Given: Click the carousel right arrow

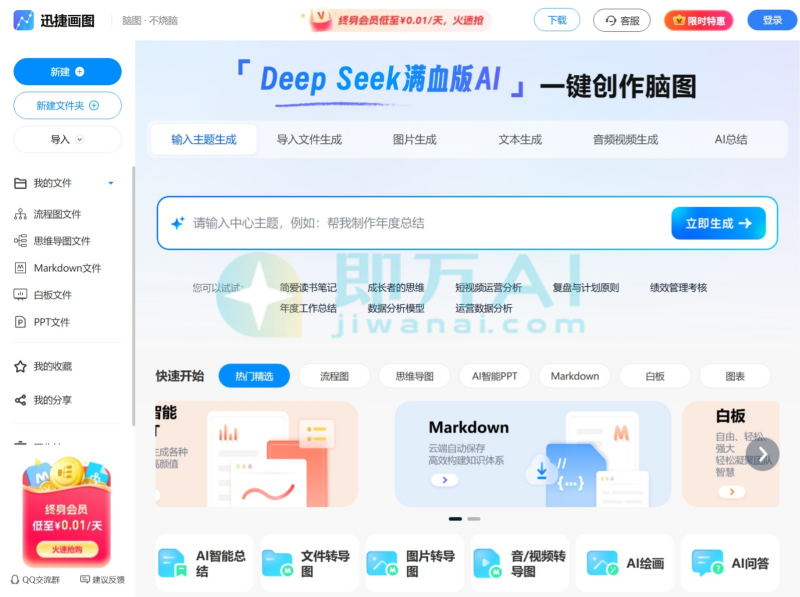Looking at the screenshot, I should pyautogui.click(x=761, y=453).
